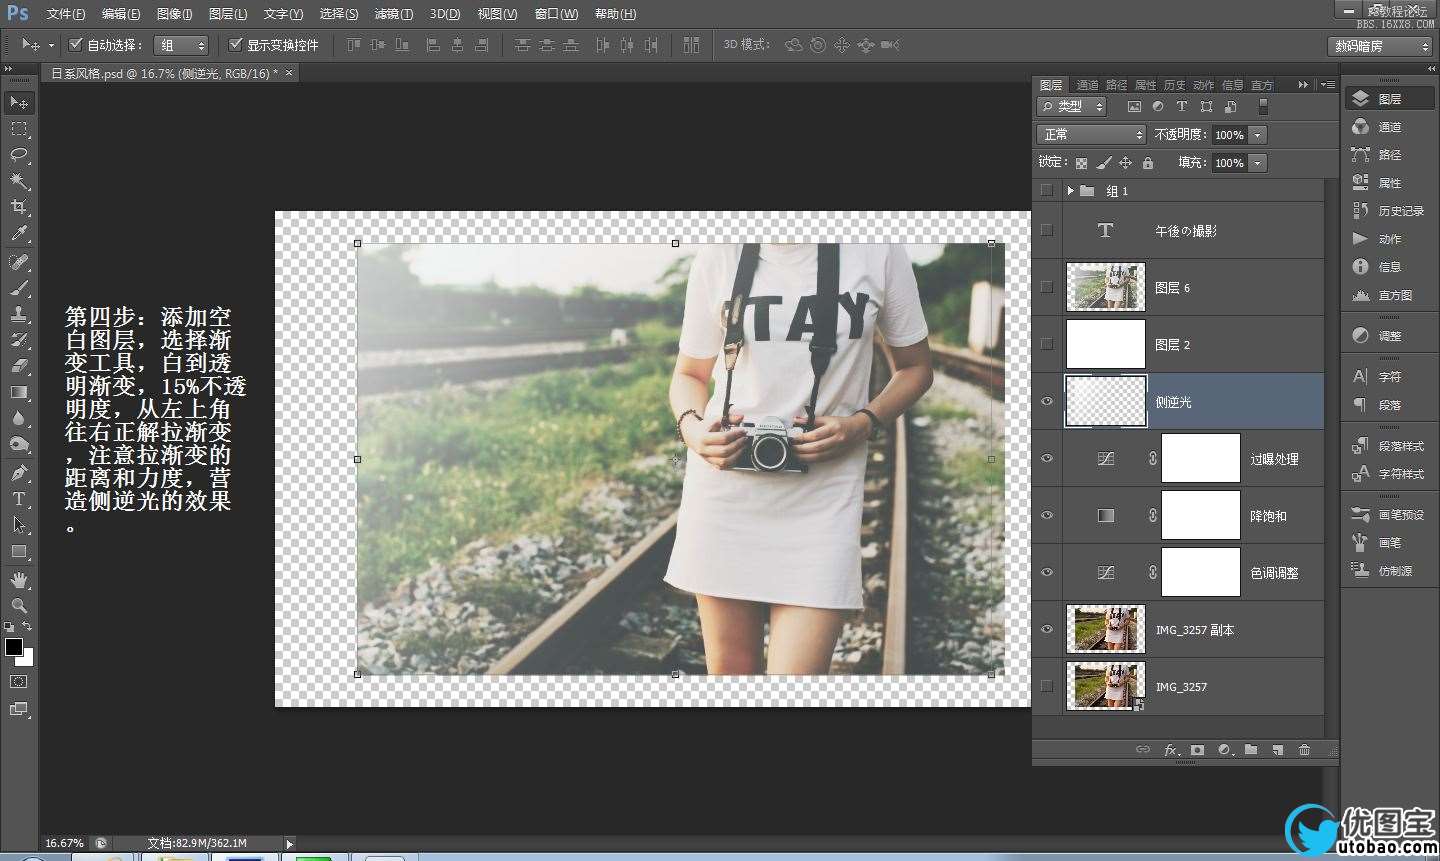
Task: Open the 直方图 panel button
Action: [1389, 295]
